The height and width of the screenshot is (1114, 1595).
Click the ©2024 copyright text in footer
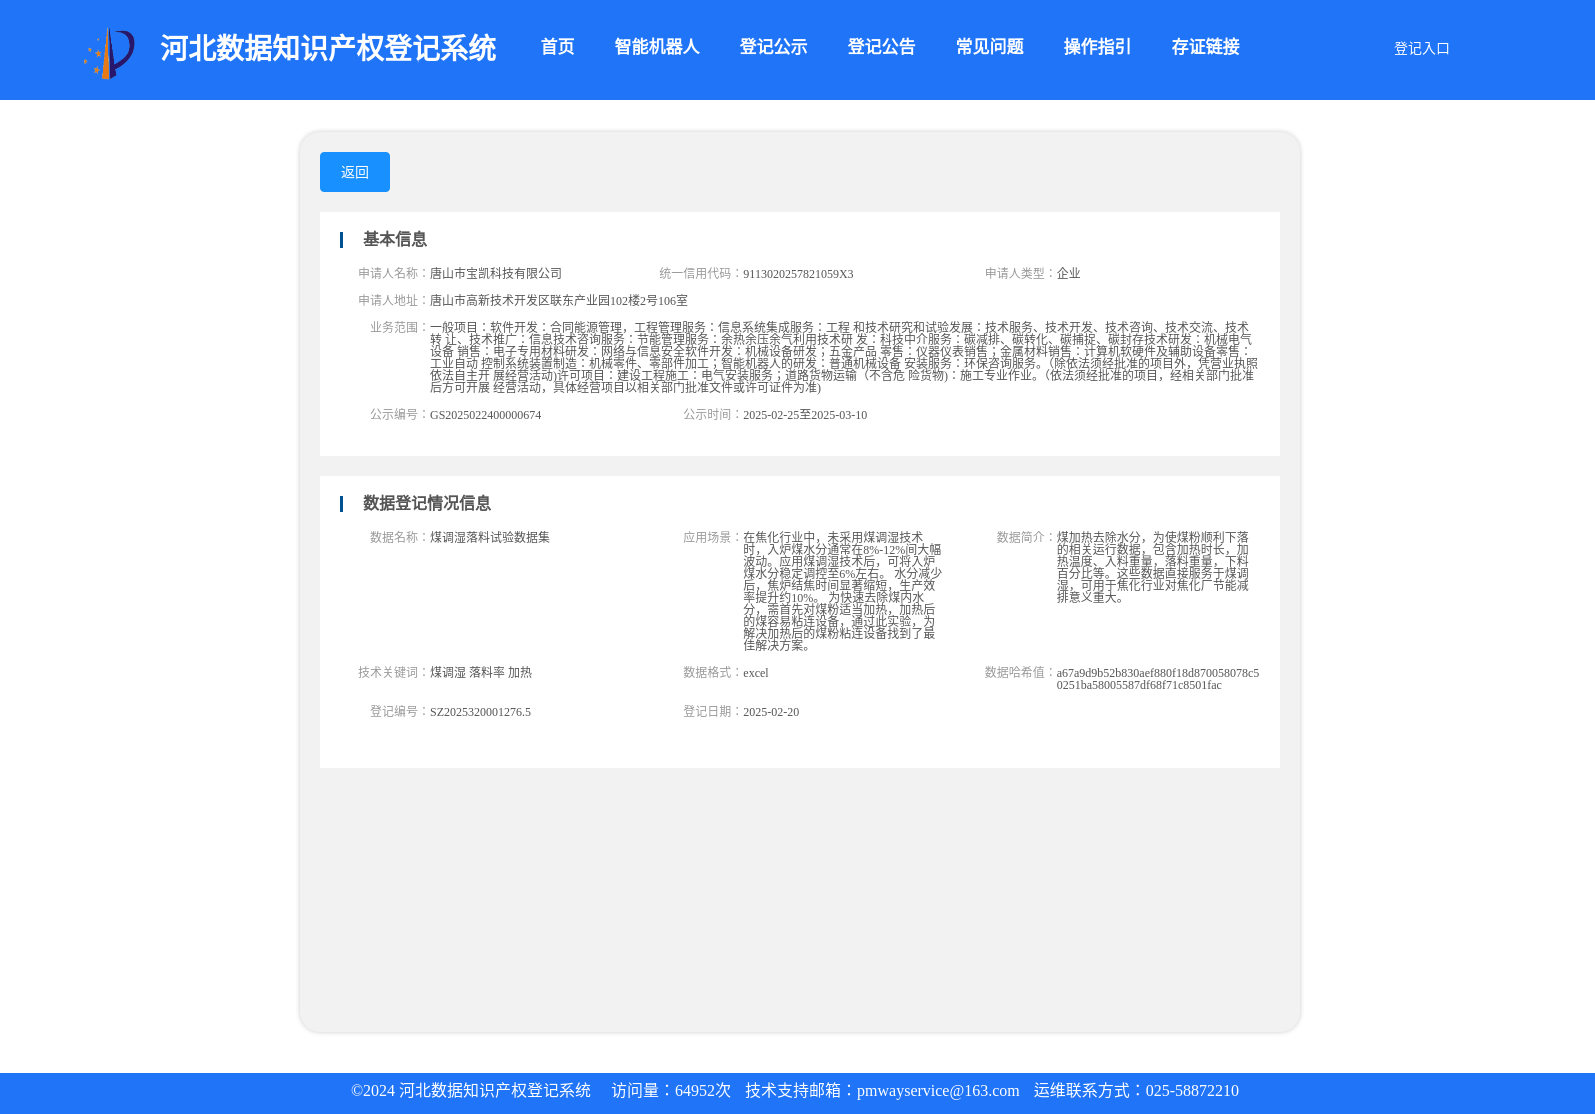[471, 1091]
